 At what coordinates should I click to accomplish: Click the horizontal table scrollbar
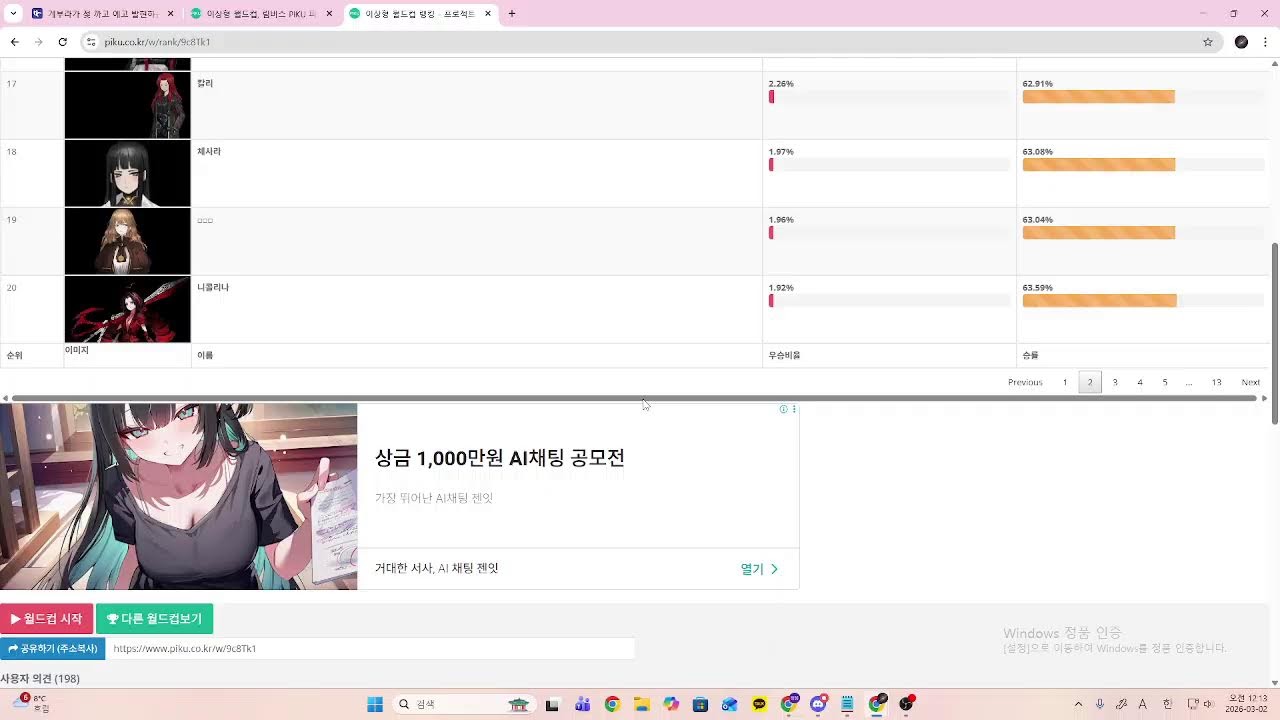coord(632,398)
